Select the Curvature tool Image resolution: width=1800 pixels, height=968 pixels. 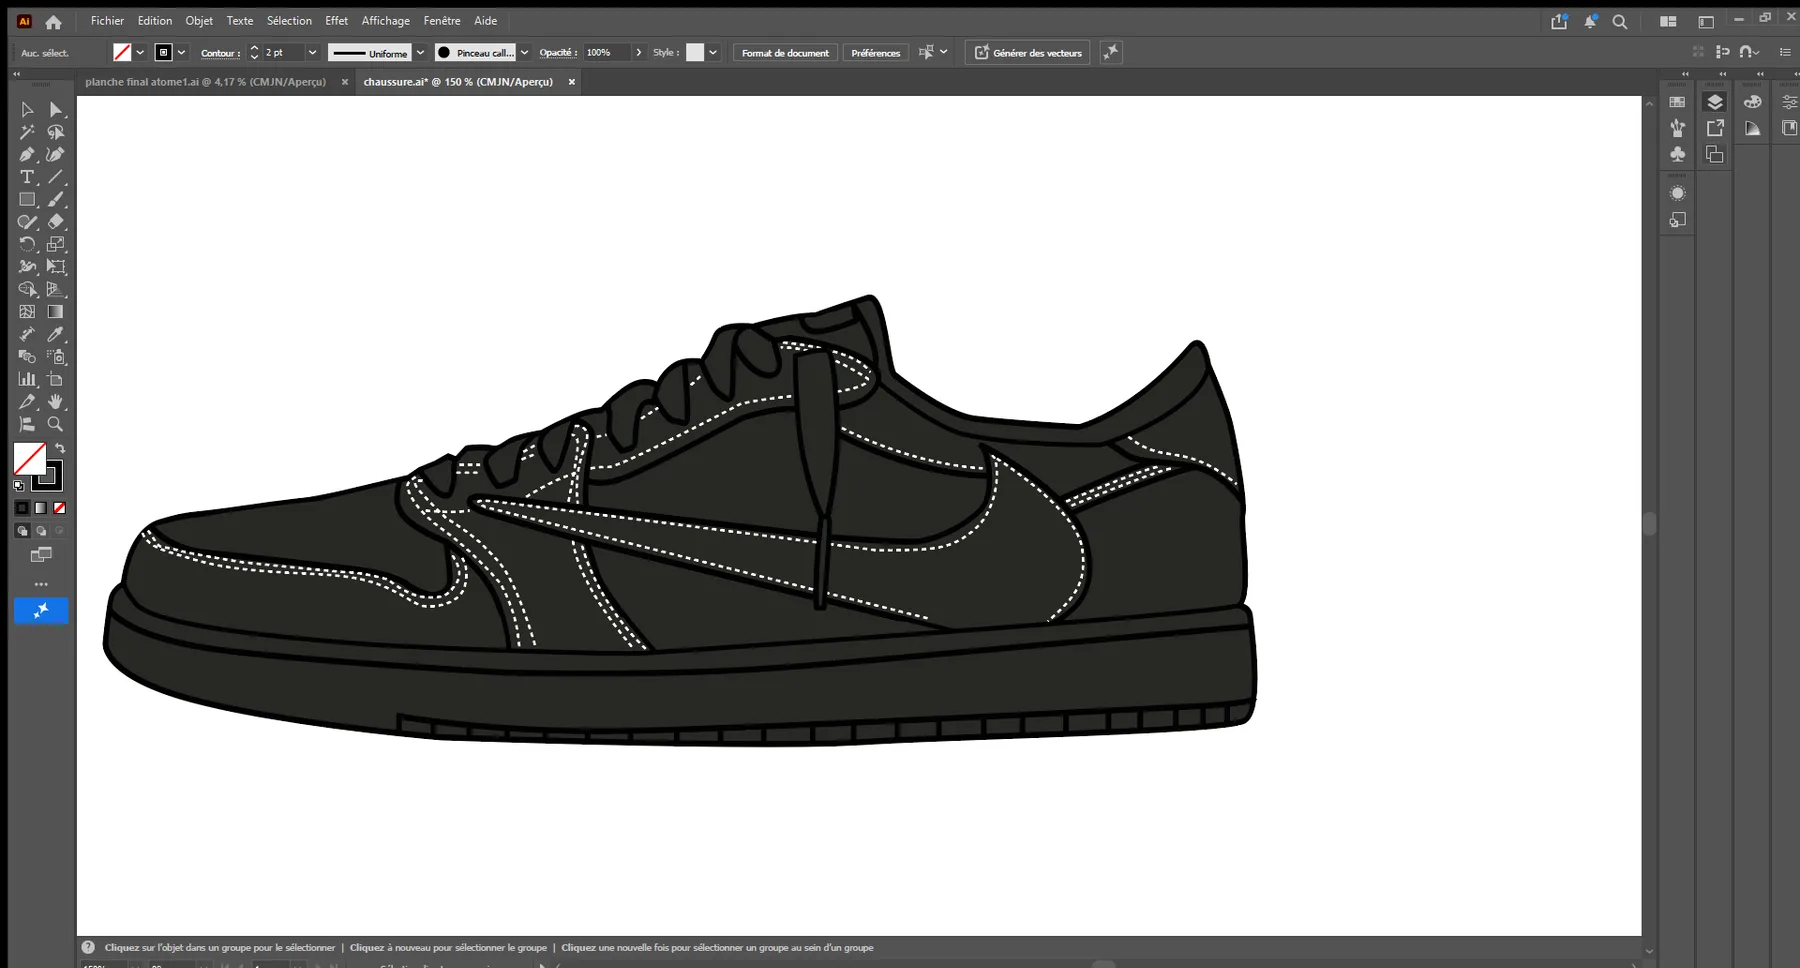[56, 155]
